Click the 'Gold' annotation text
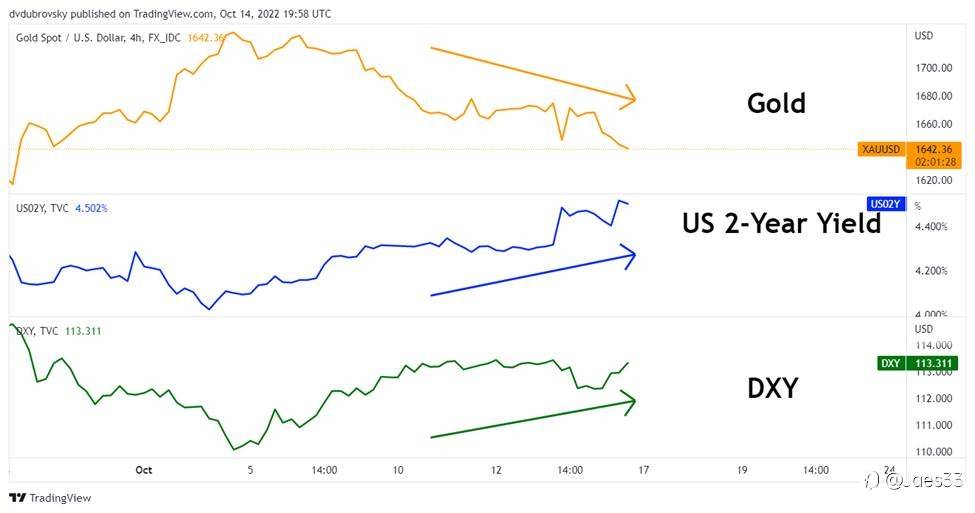The image size is (975, 513). pyautogui.click(x=776, y=103)
